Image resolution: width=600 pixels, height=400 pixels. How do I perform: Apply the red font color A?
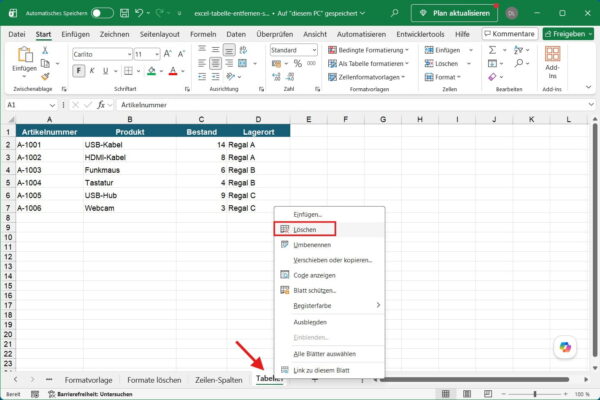coord(173,71)
